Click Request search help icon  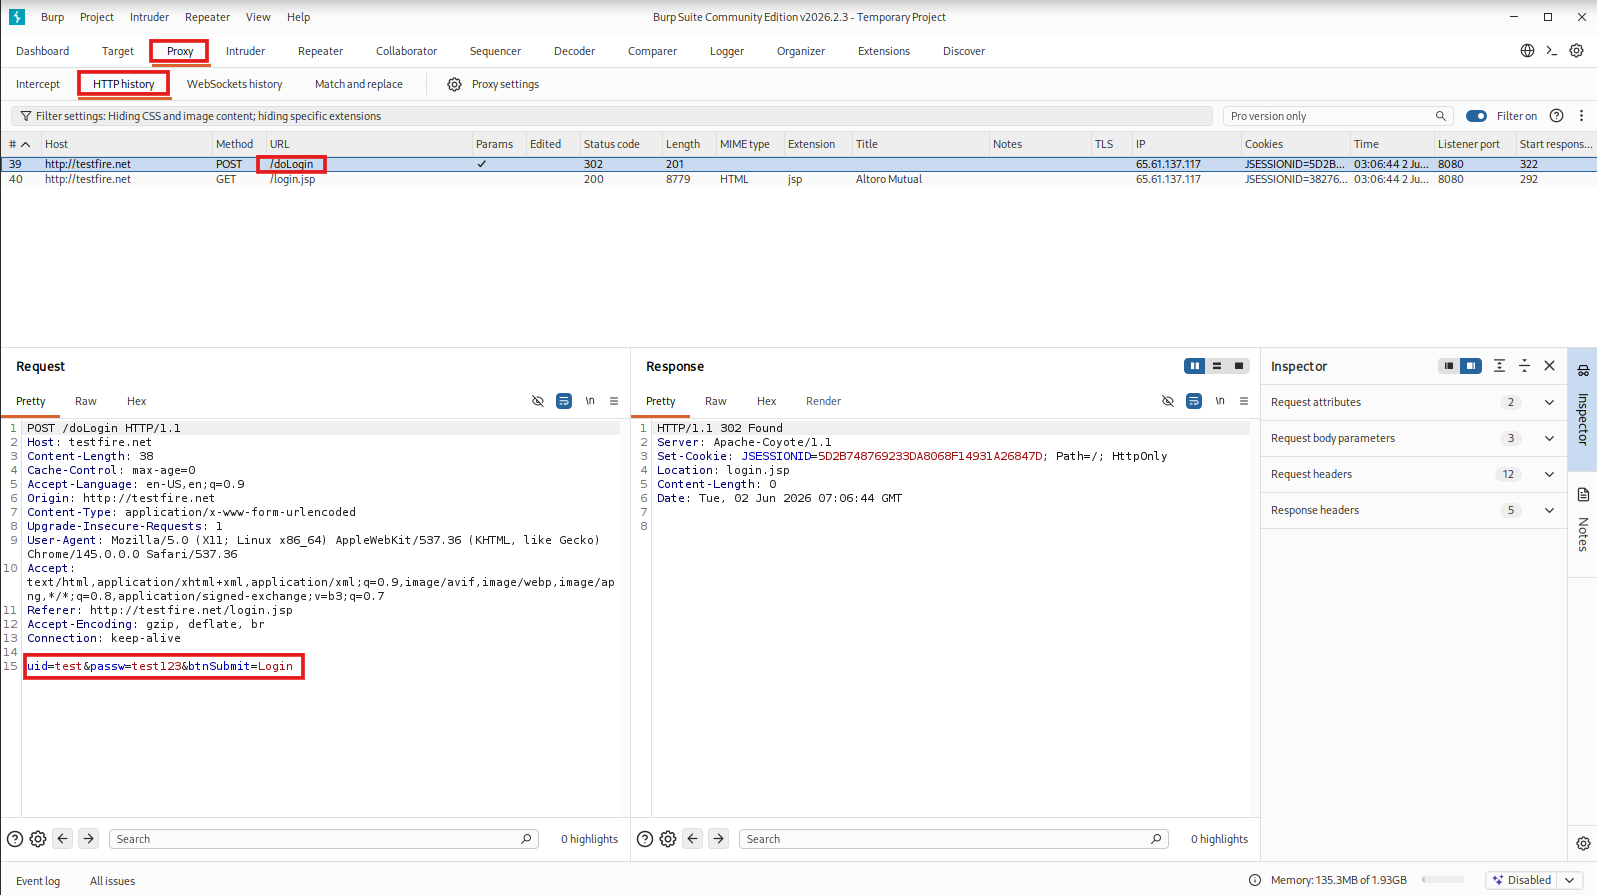click(x=15, y=839)
